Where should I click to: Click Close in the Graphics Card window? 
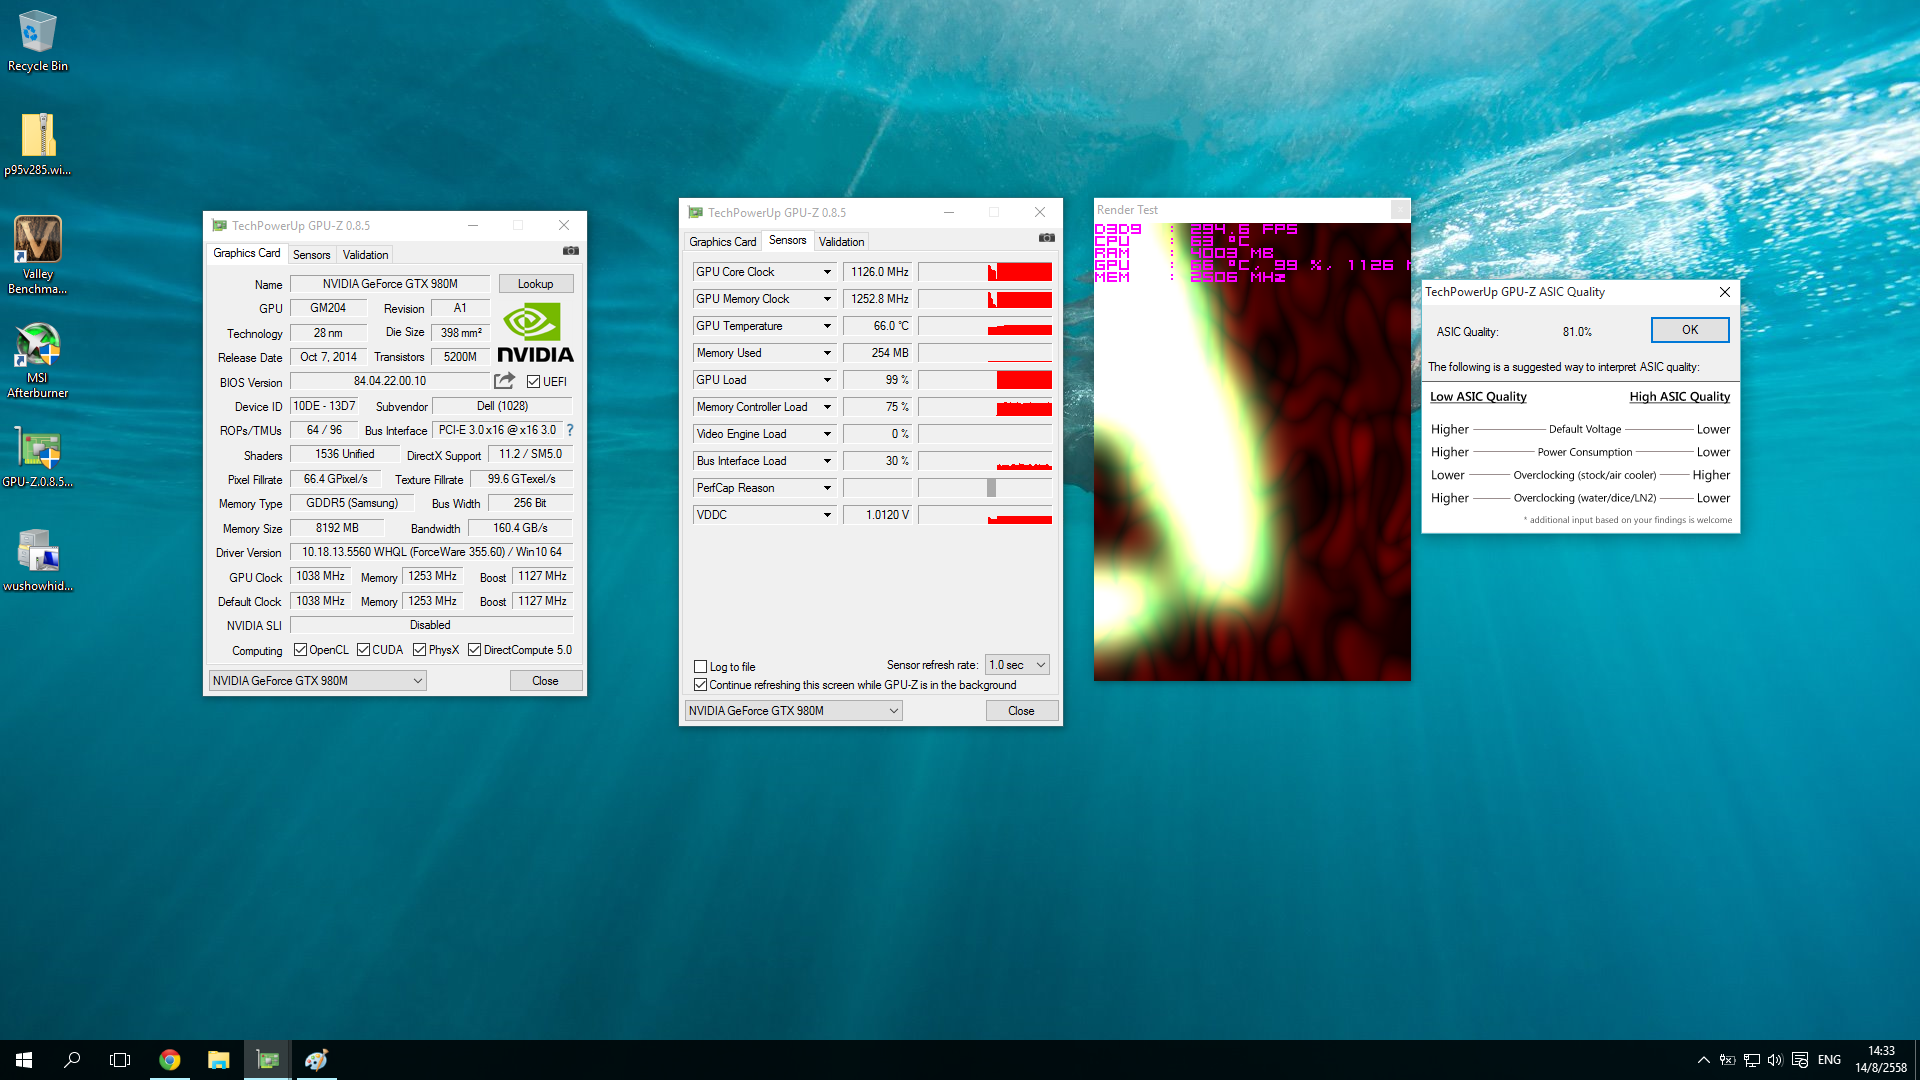tap(545, 681)
